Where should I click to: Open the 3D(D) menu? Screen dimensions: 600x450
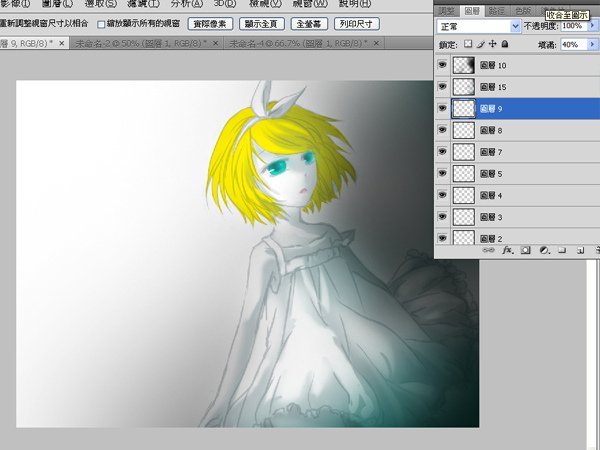coord(225,3)
